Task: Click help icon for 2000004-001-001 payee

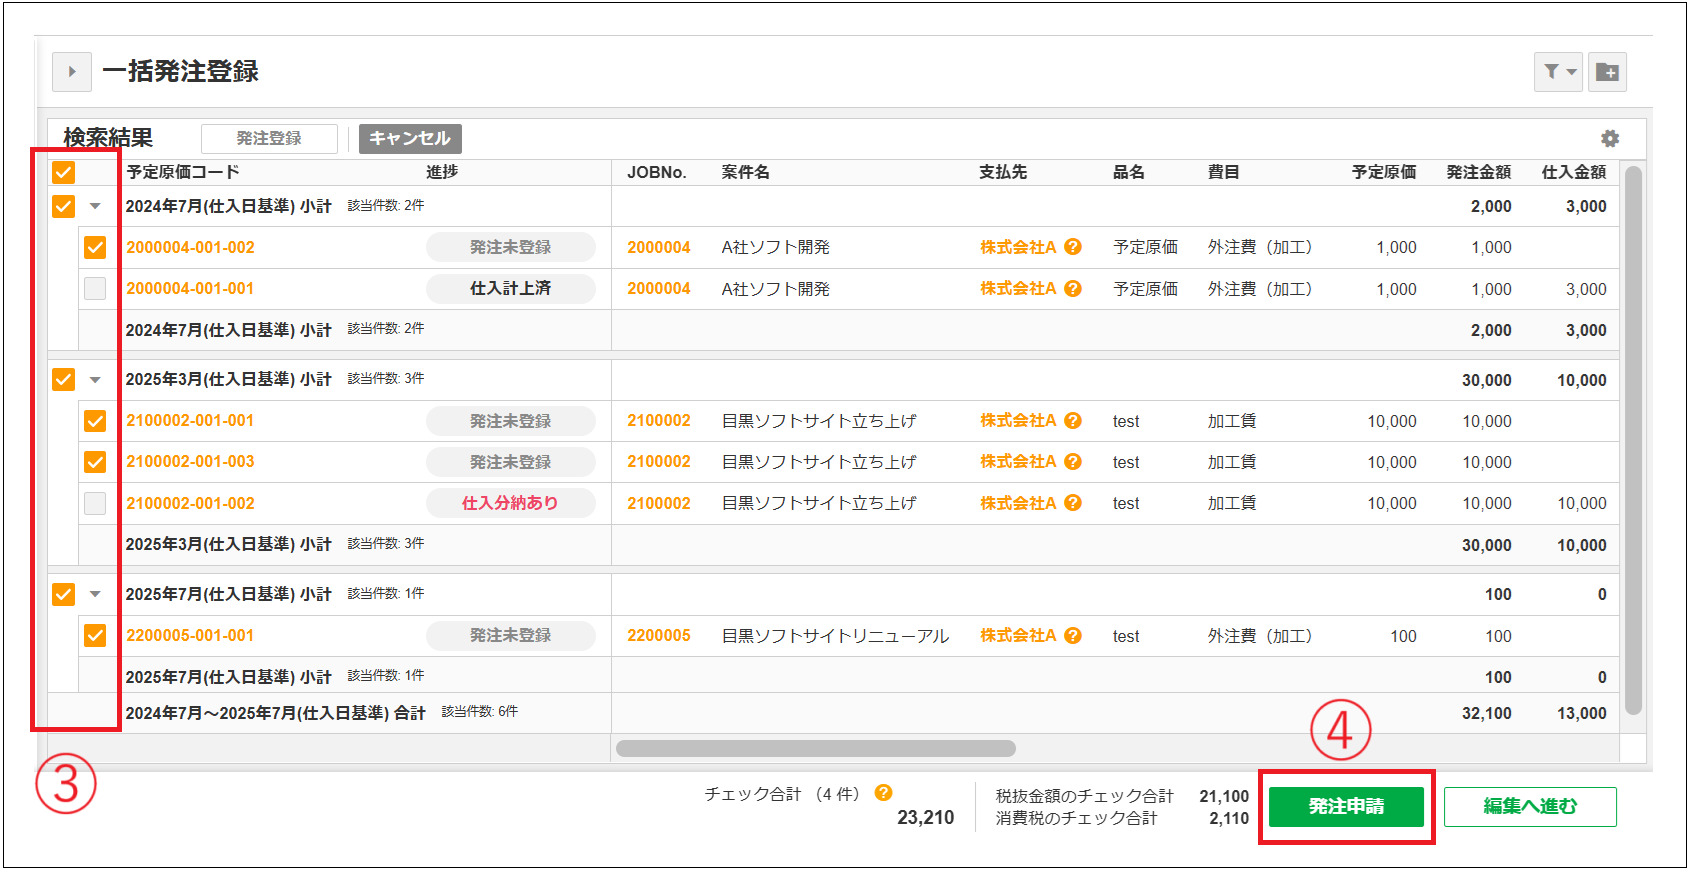Action: tap(1073, 288)
